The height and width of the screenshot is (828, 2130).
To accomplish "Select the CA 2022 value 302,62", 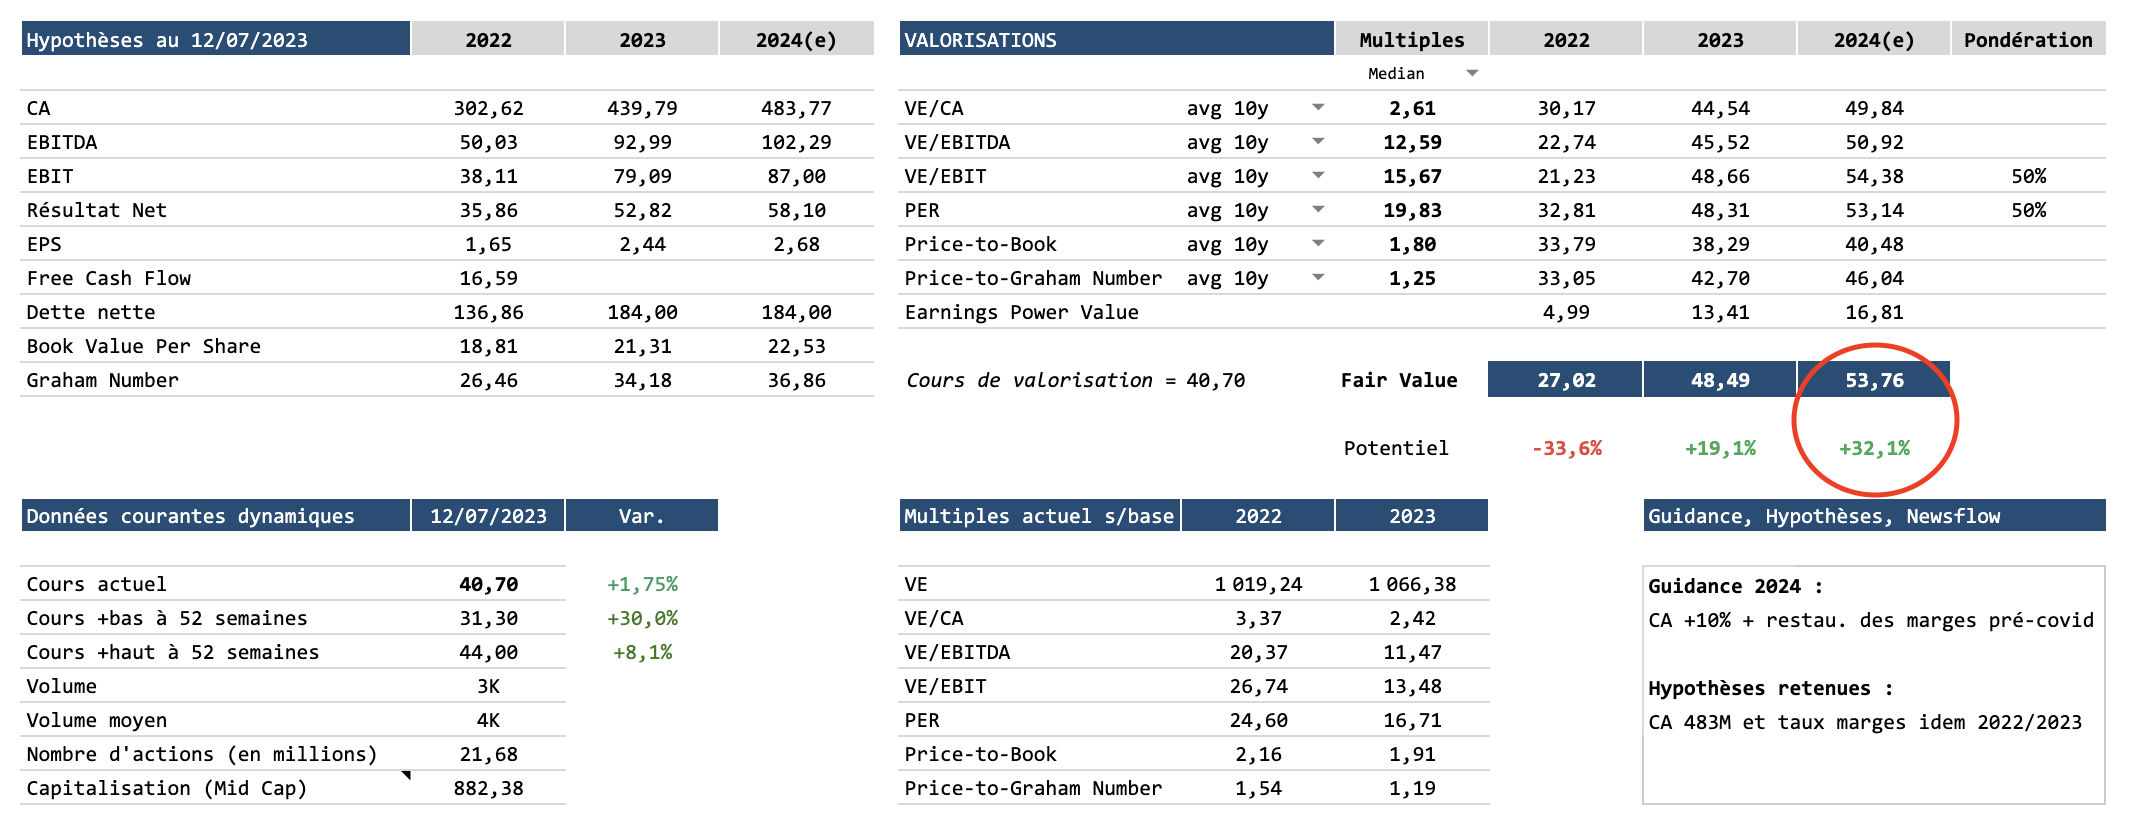I will [x=488, y=108].
